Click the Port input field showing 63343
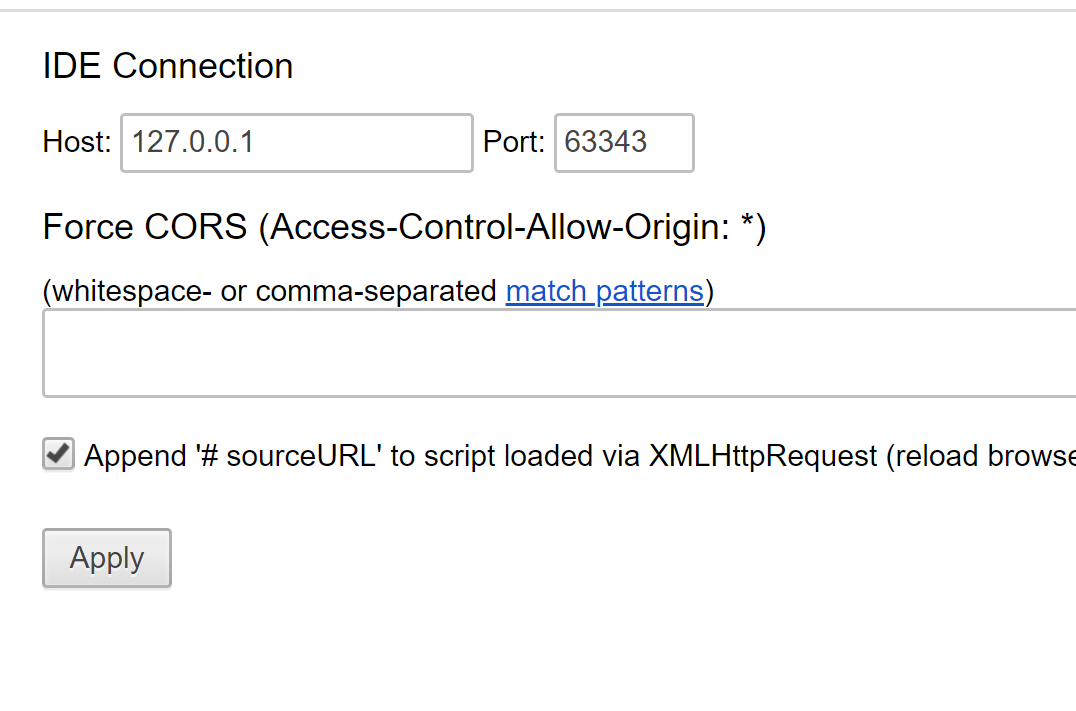The image size is (1076, 711). click(623, 143)
